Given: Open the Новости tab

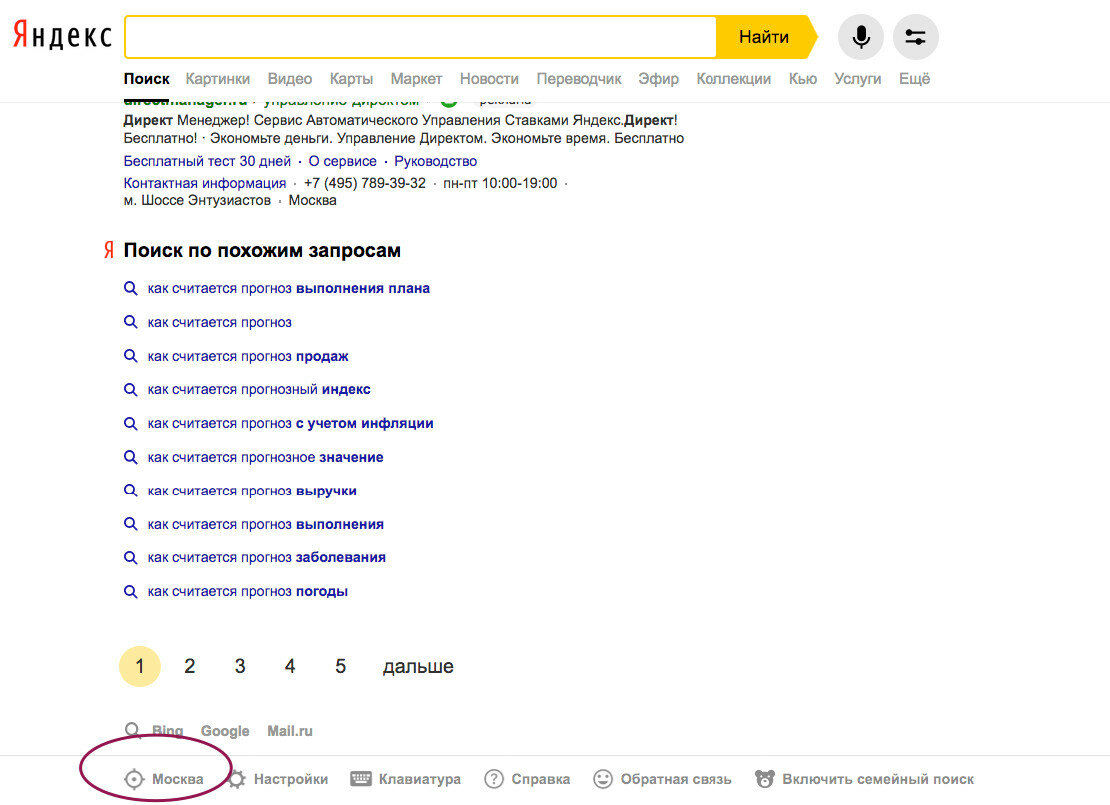Looking at the screenshot, I should 489,79.
